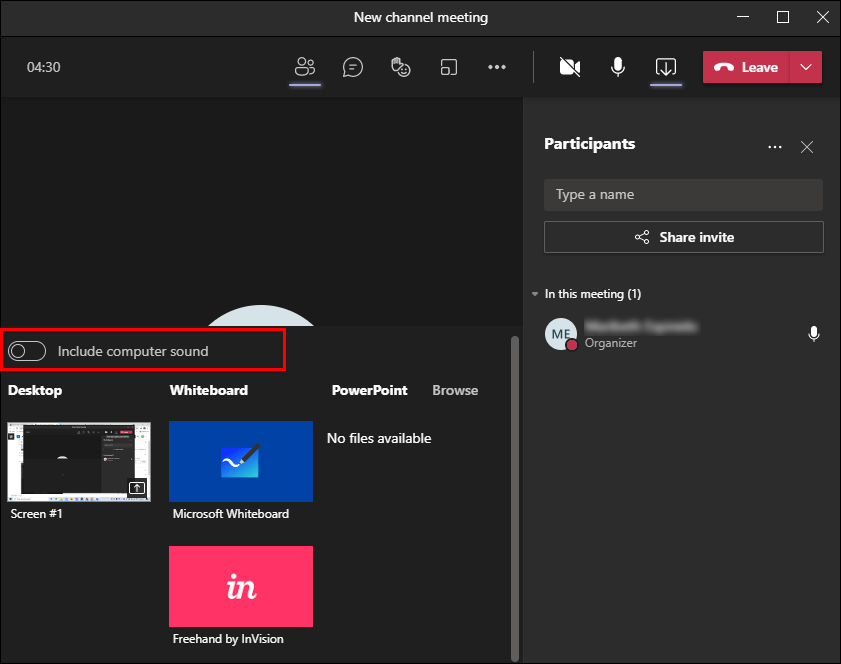Click the share content icon

coord(666,67)
